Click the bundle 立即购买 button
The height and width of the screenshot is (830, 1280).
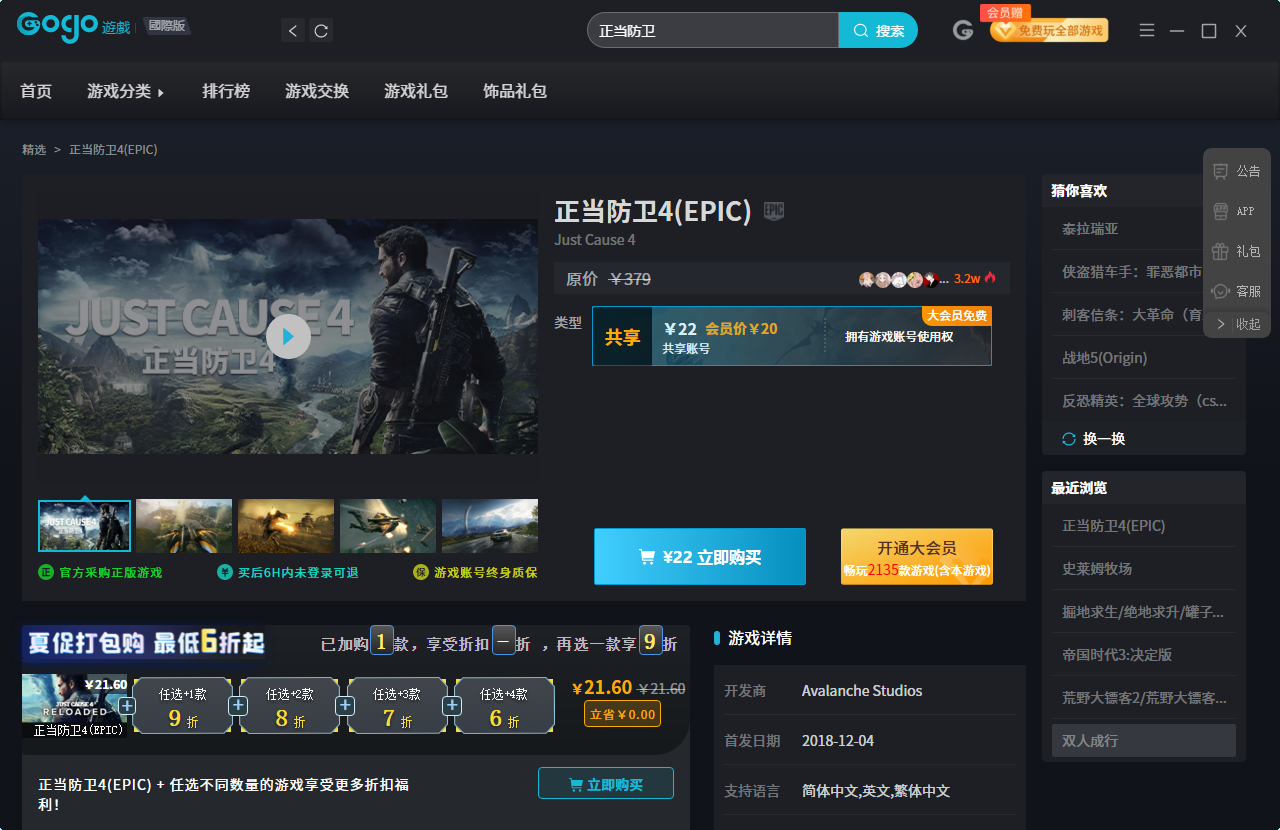pyautogui.click(x=606, y=784)
